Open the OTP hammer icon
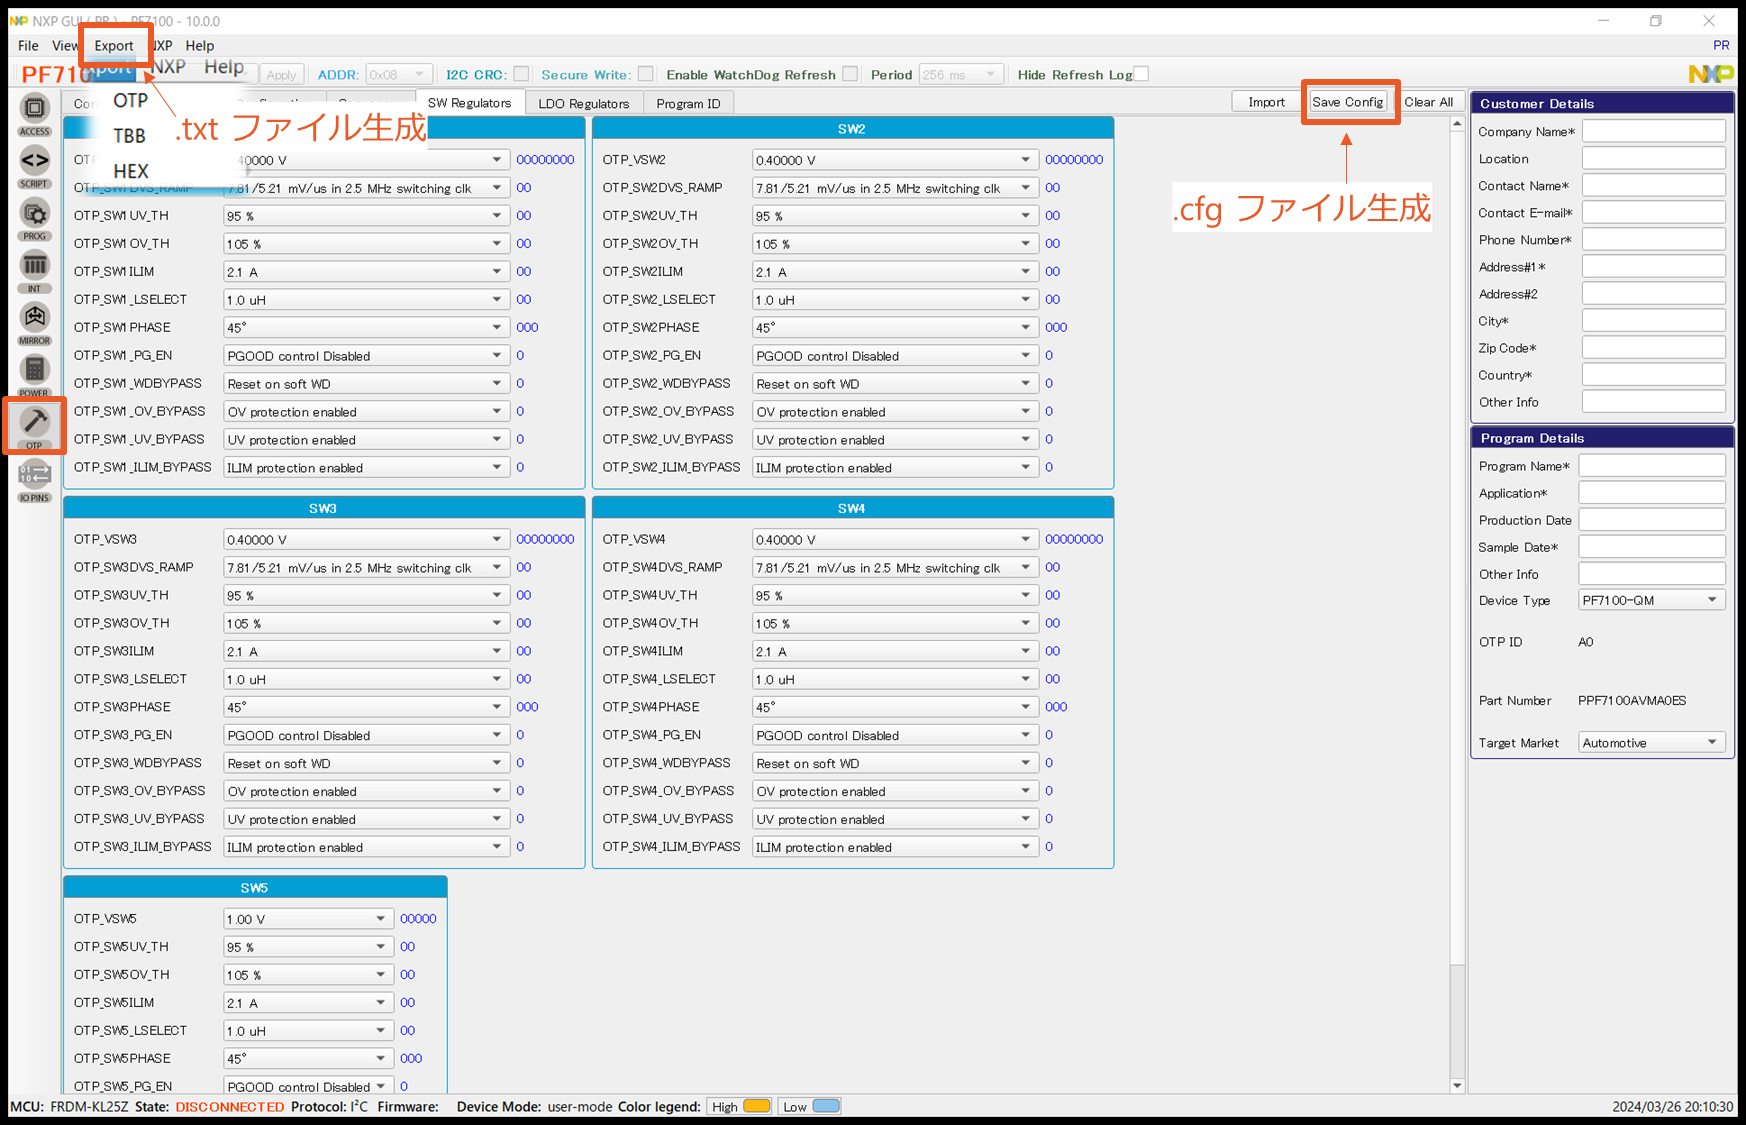Image resolution: width=1746 pixels, height=1125 pixels. [x=34, y=424]
